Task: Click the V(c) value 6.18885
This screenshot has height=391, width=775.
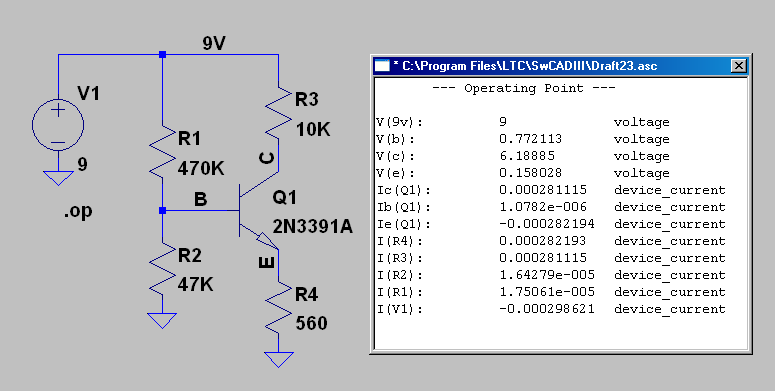Action: click(527, 156)
